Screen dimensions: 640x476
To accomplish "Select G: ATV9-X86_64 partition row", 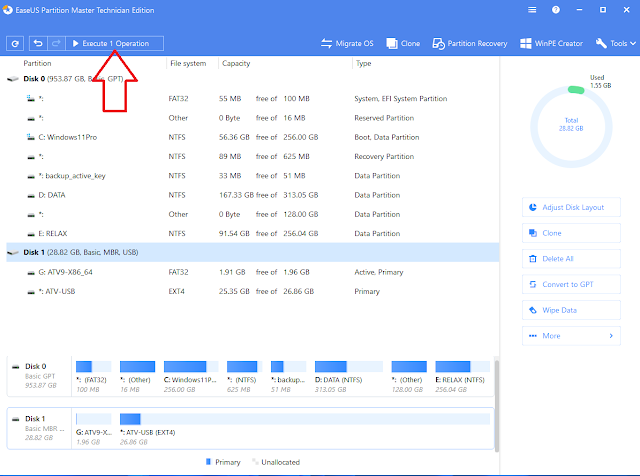I will (x=253, y=272).
